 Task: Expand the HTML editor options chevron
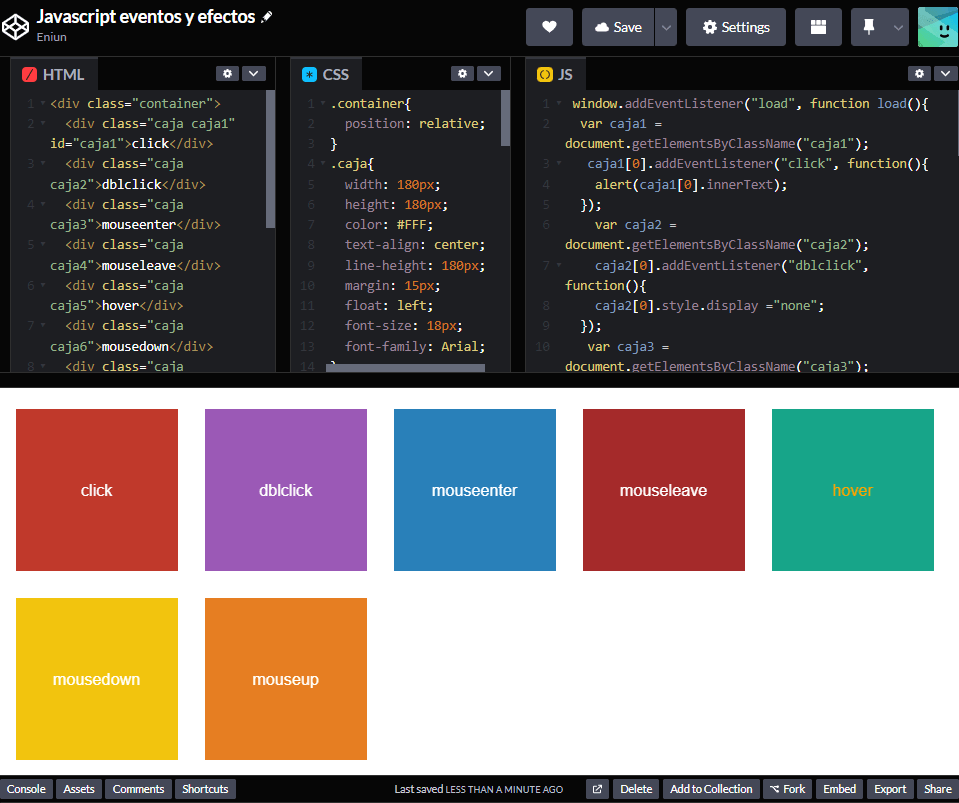click(x=254, y=73)
